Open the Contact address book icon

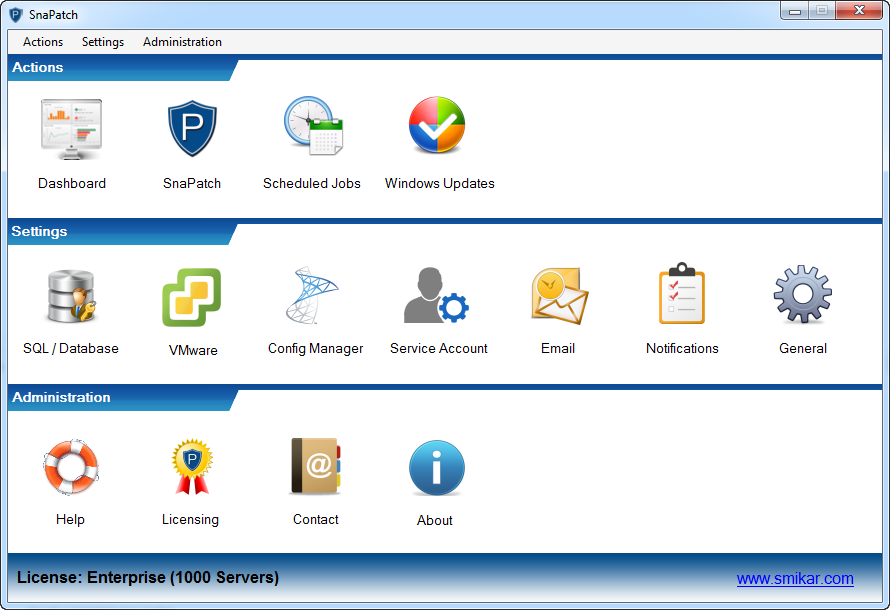[x=316, y=465]
